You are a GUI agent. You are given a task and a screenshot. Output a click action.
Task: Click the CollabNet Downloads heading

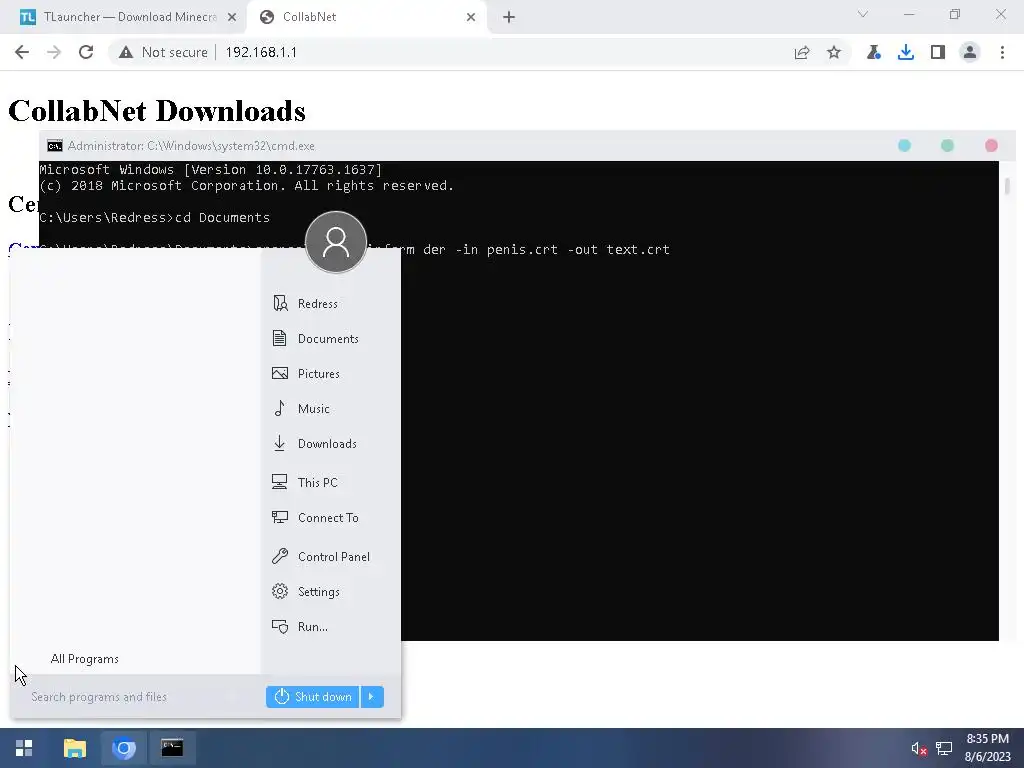point(157,111)
